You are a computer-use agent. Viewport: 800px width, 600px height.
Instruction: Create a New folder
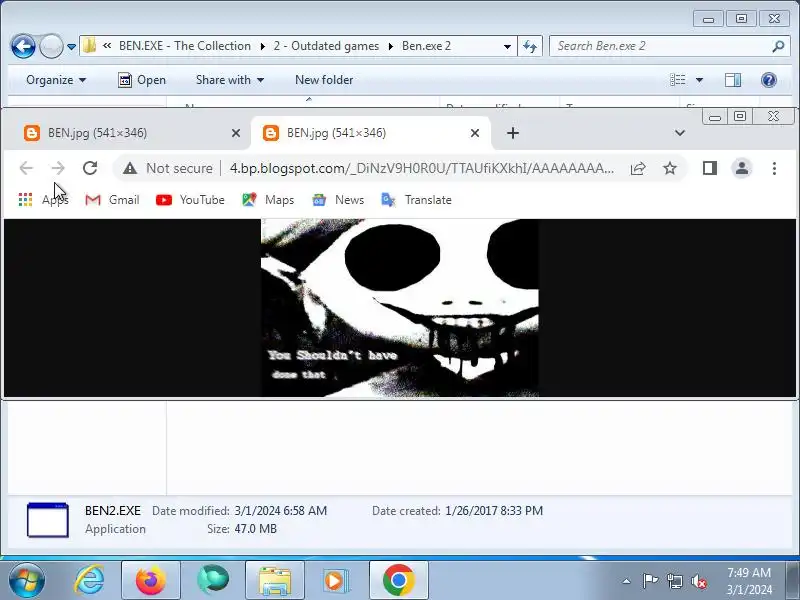pos(324,80)
